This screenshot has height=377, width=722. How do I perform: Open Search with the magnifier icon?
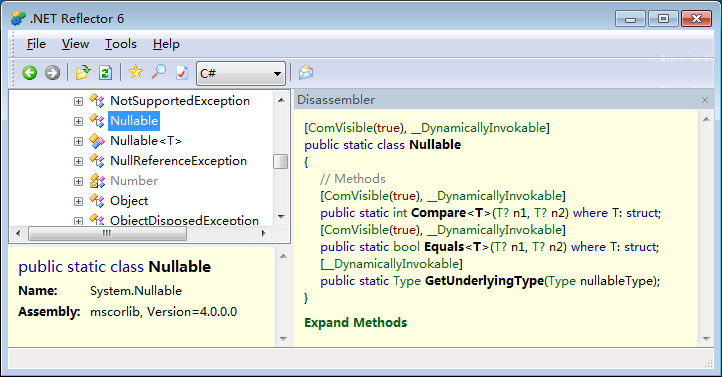[x=158, y=72]
